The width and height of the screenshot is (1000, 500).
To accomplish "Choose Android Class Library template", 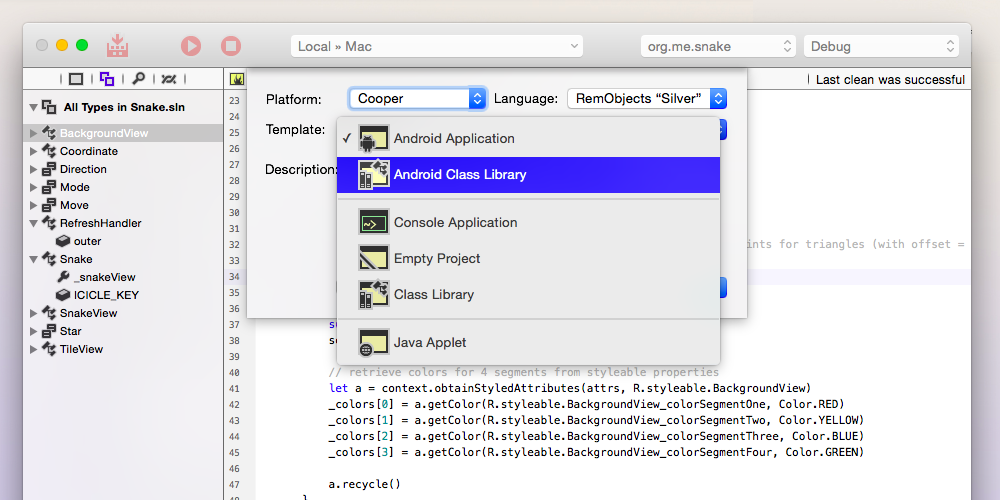I will coord(460,175).
